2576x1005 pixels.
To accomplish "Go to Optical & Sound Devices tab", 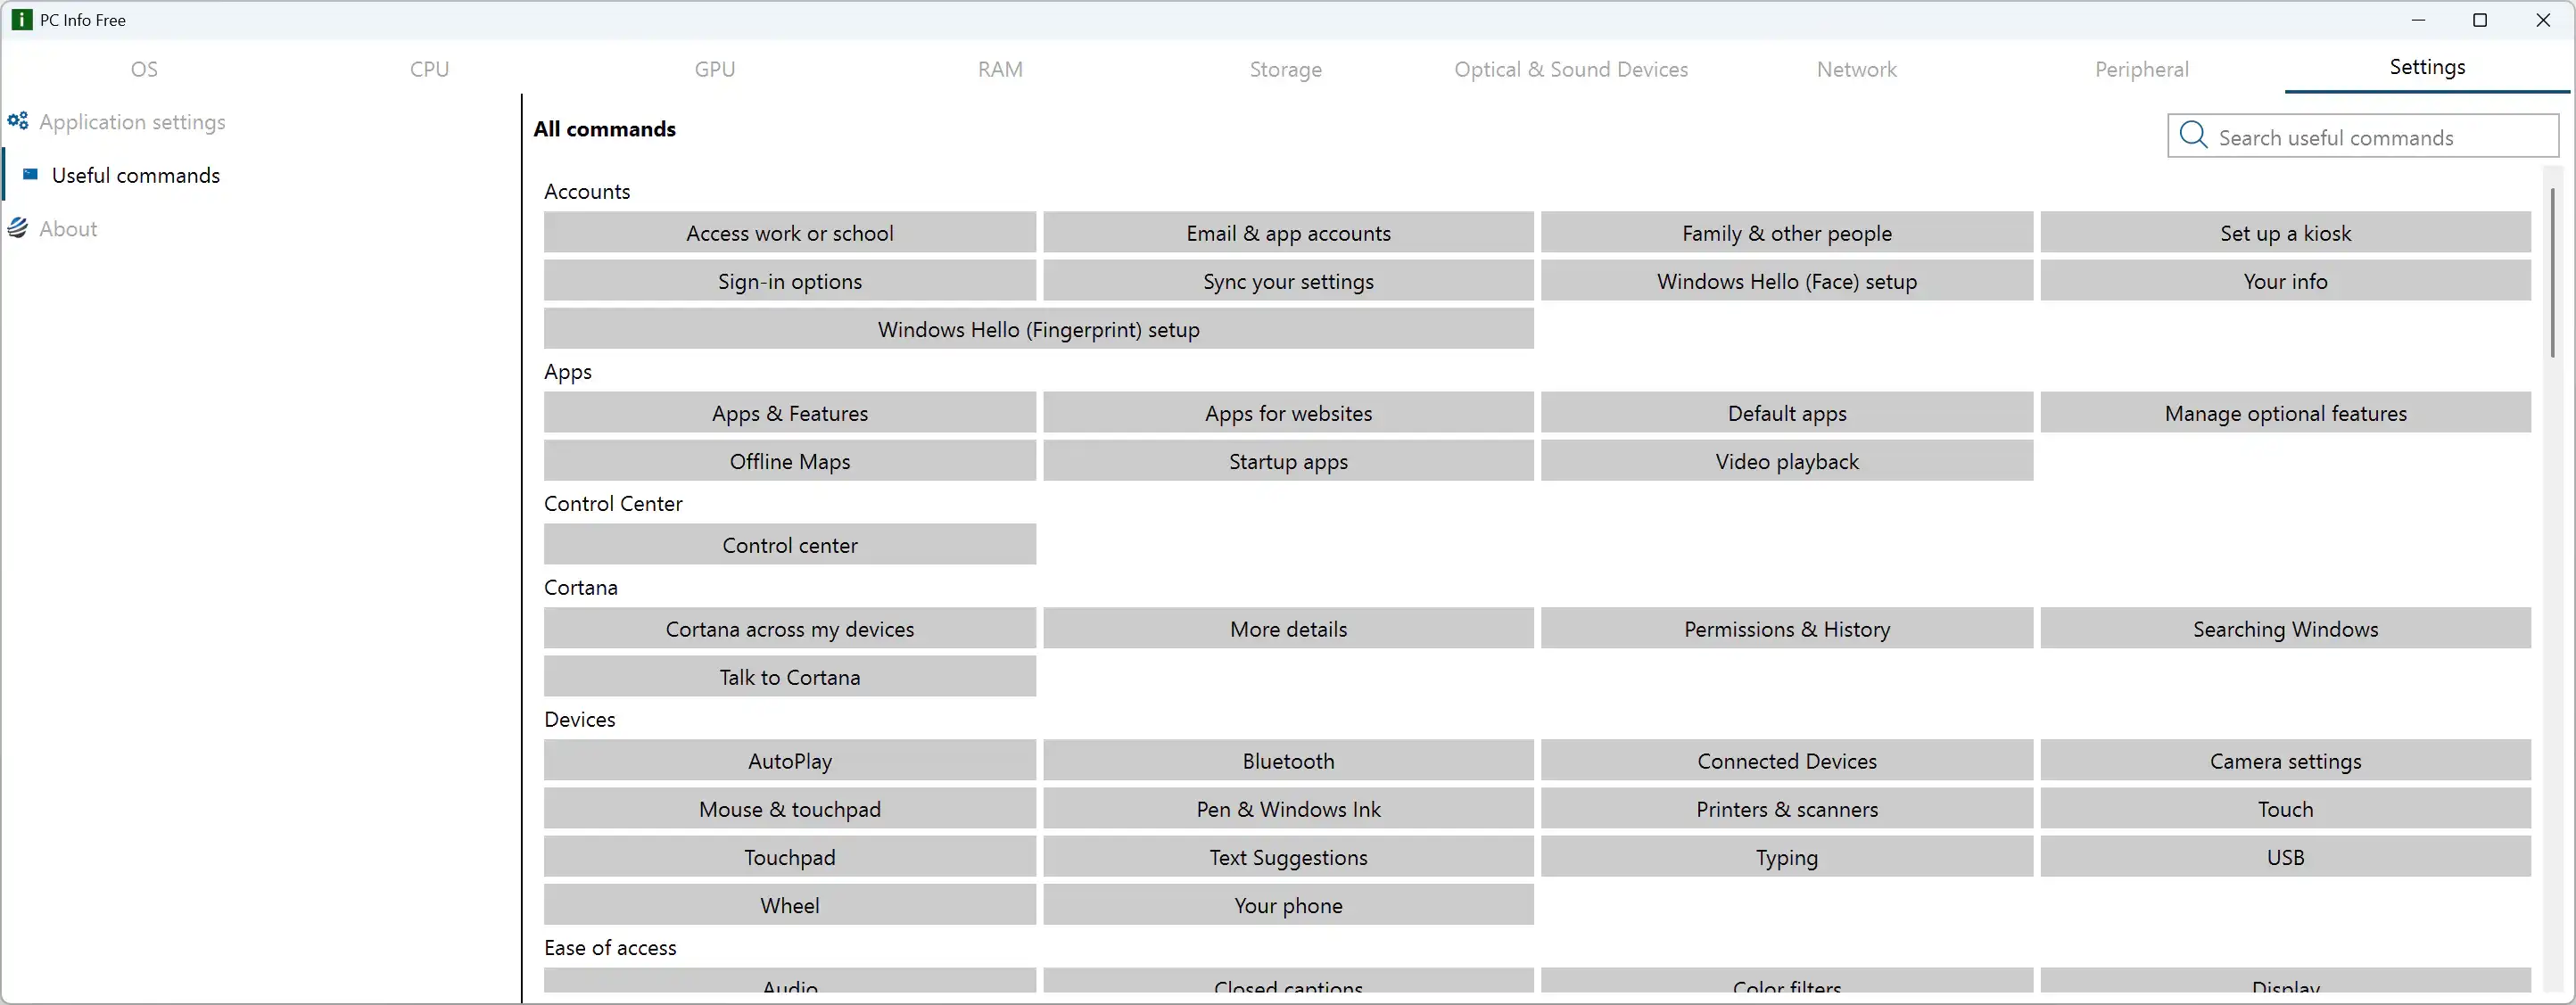I will [x=1571, y=69].
